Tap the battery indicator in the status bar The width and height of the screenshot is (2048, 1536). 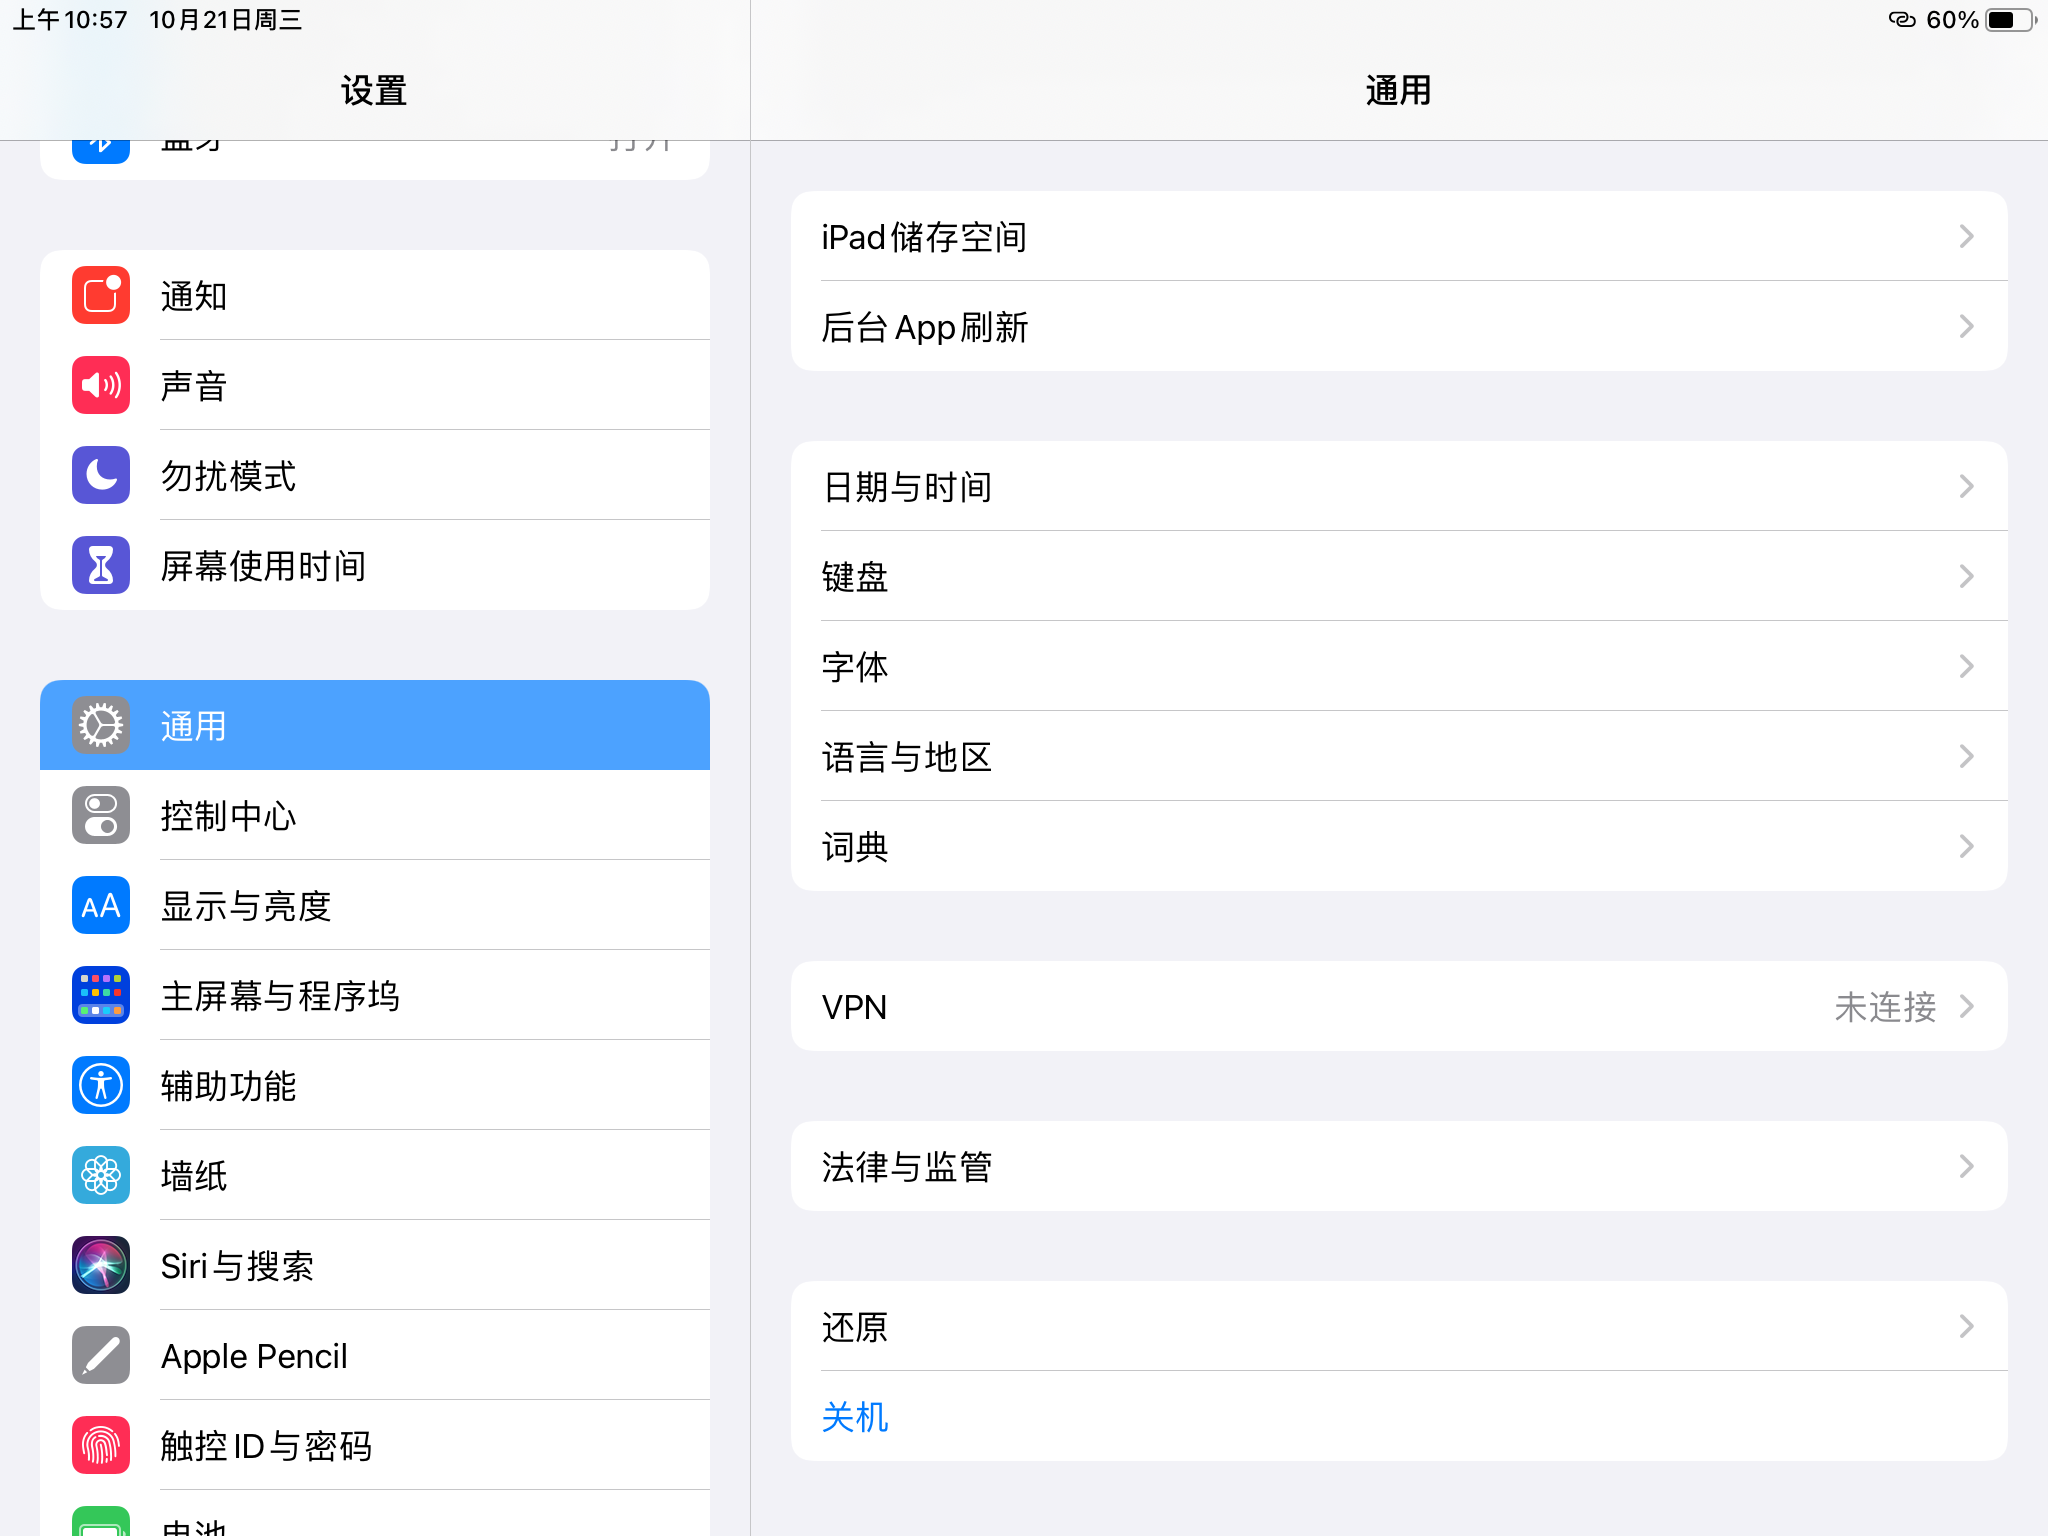(x=2010, y=20)
